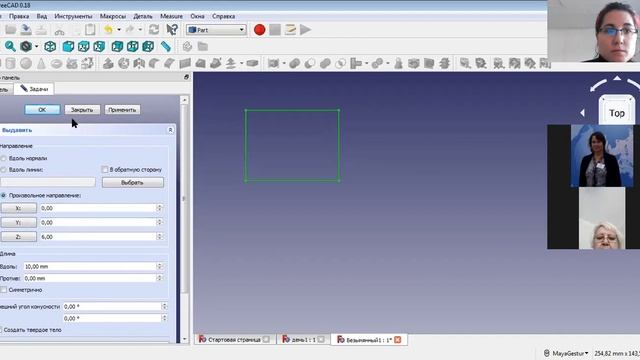Click the X direction button
The image size is (640, 360).
pyautogui.click(x=18, y=208)
